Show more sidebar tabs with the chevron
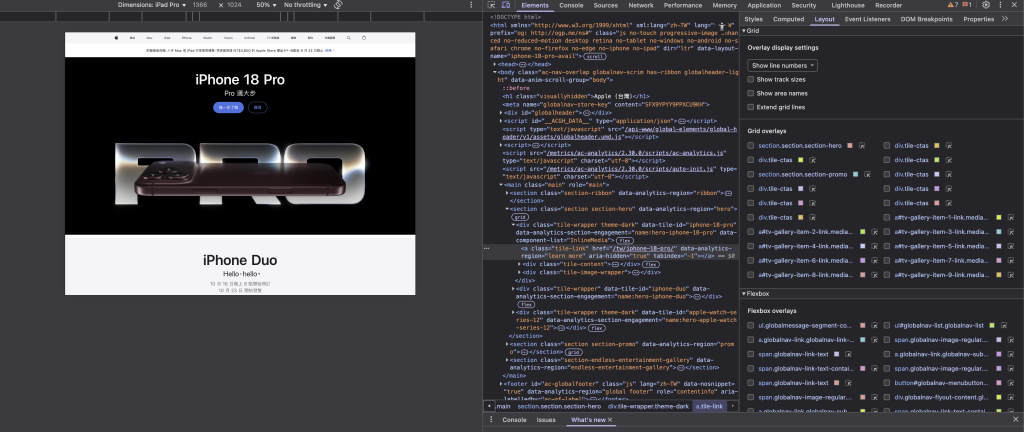The image size is (1024, 432). [x=1005, y=19]
